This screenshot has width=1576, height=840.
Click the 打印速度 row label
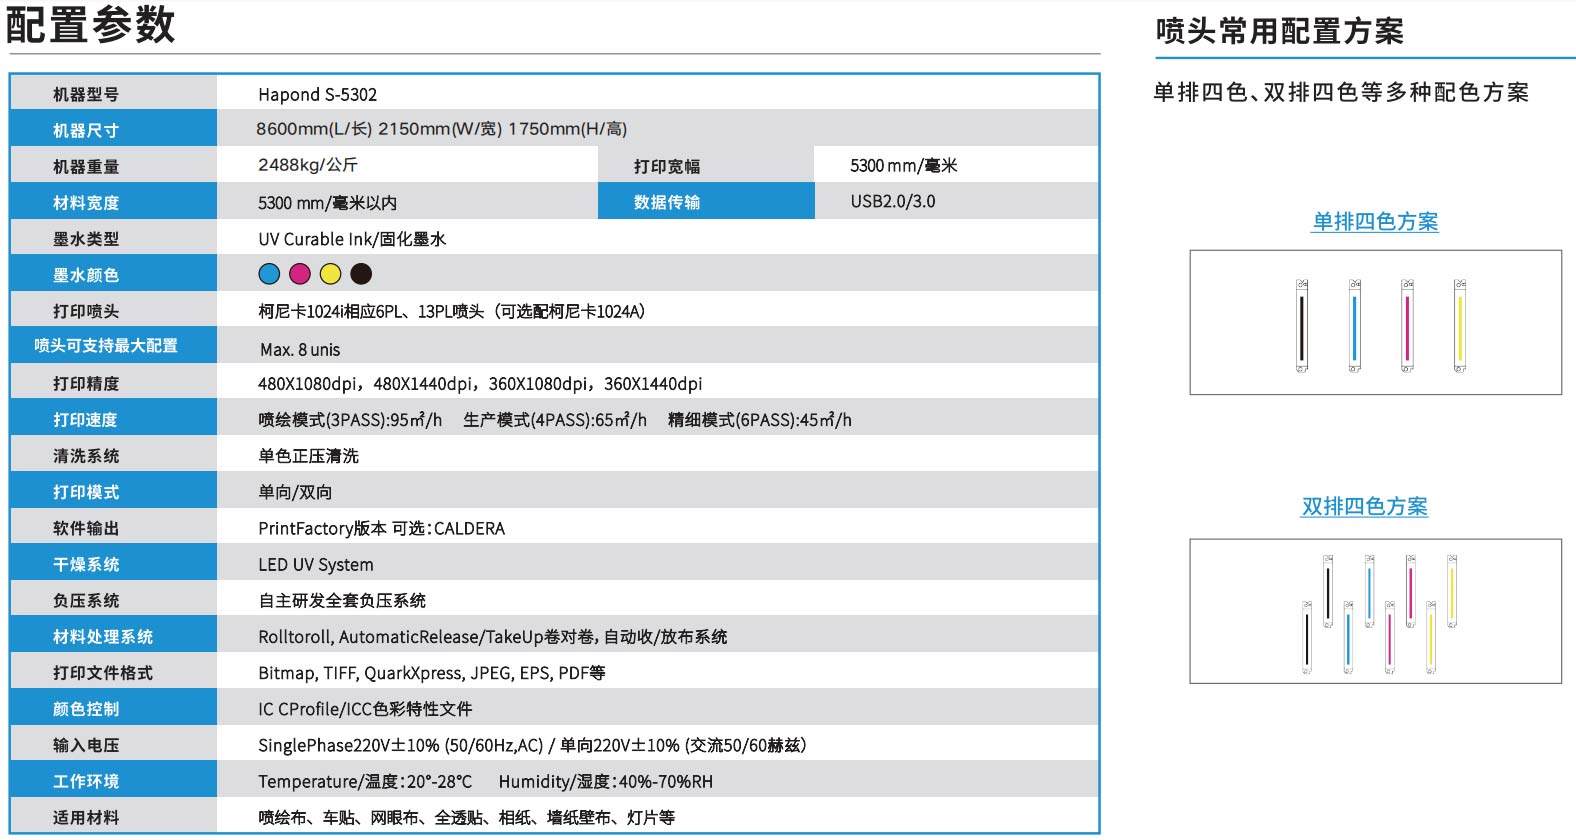pyautogui.click(x=86, y=420)
